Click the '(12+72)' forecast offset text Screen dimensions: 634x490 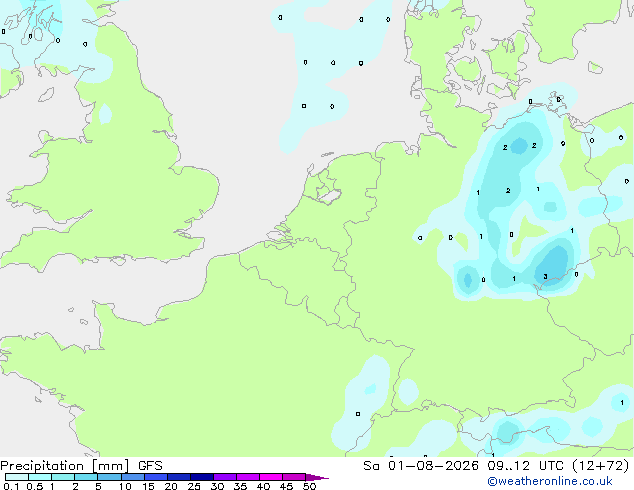coord(601,466)
